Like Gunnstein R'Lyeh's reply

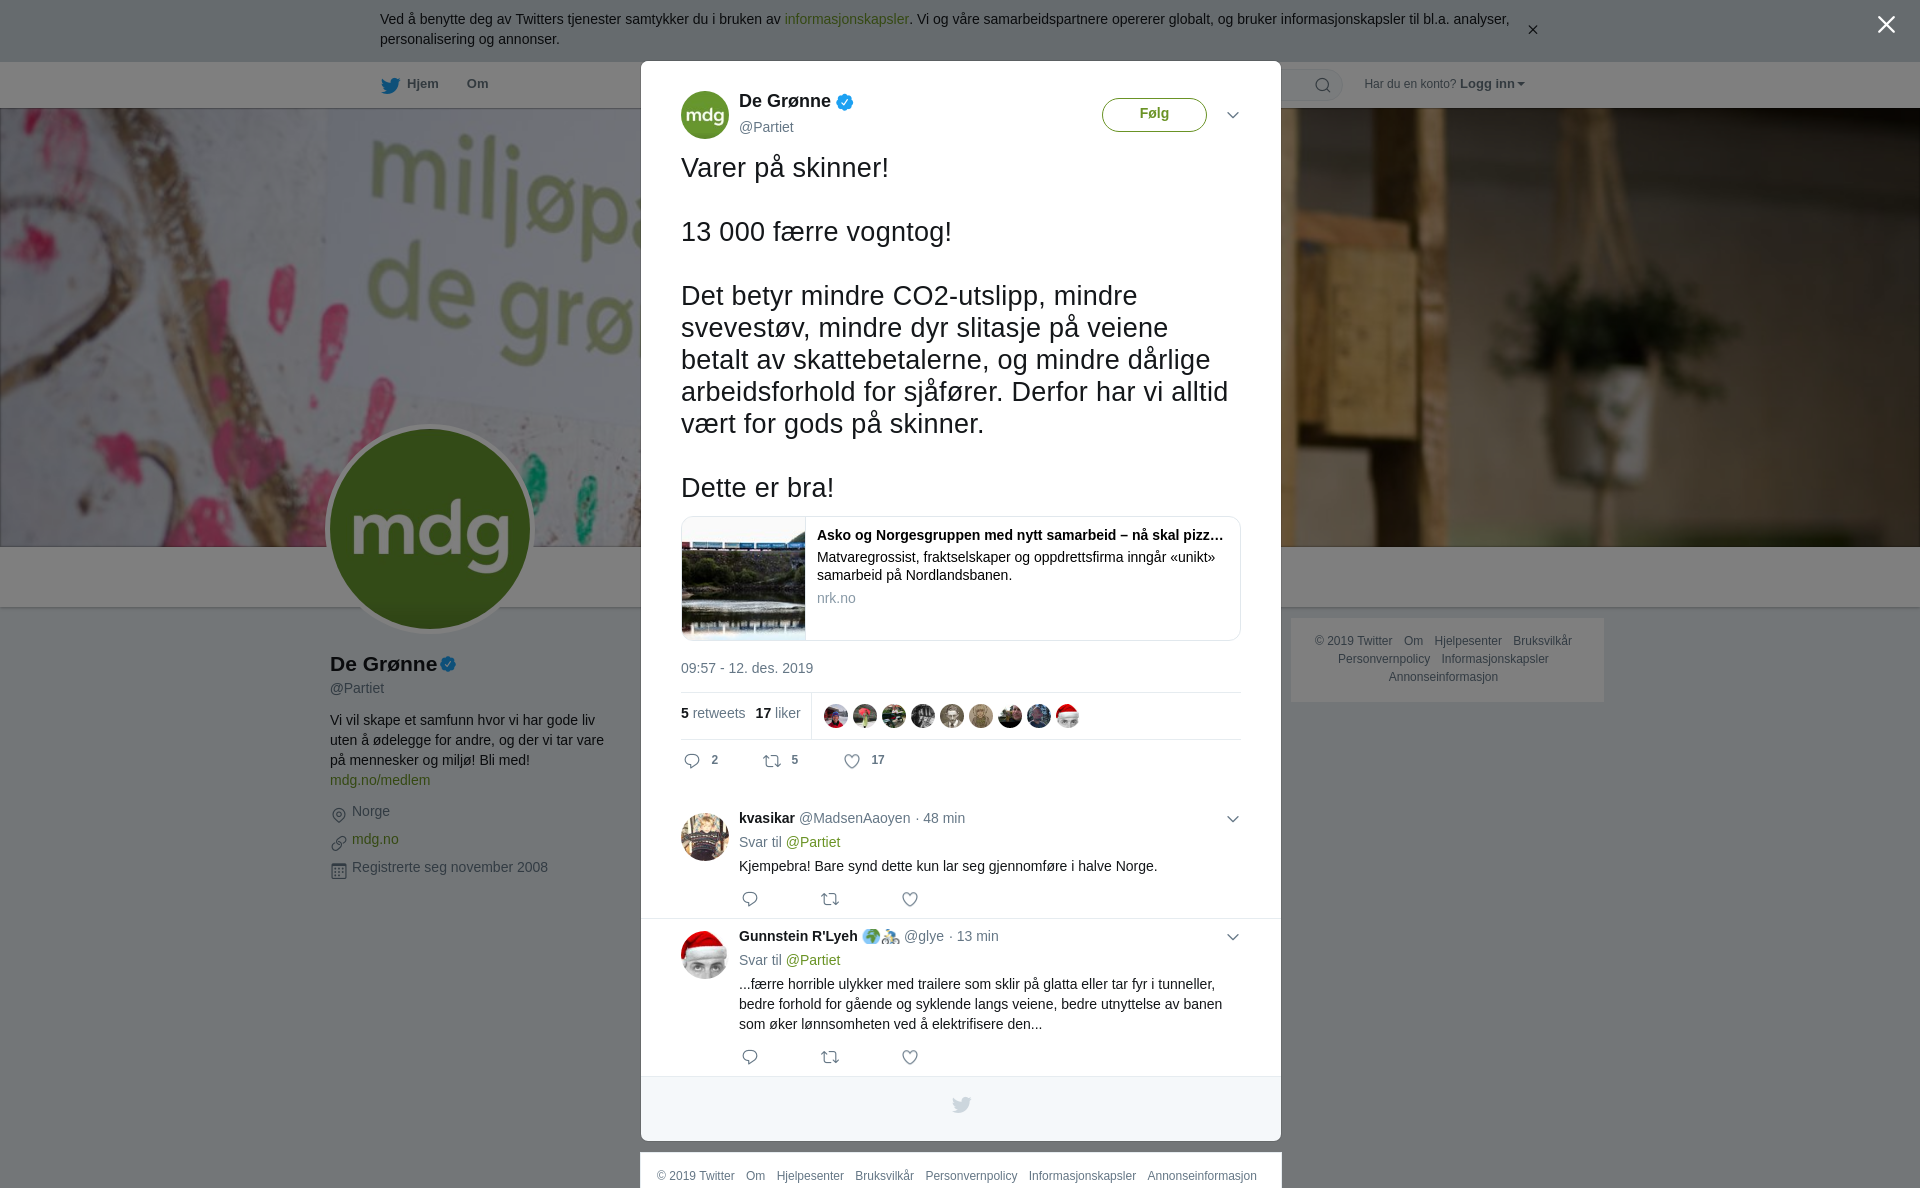point(910,1057)
